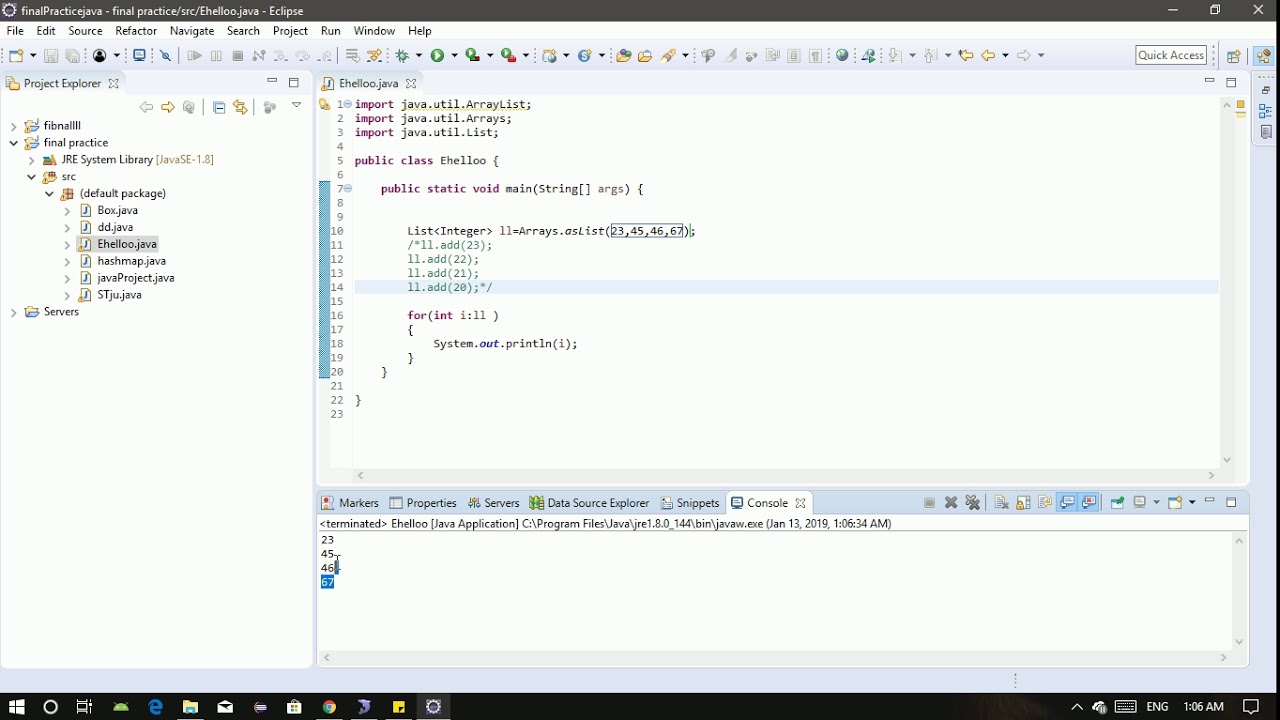This screenshot has width=1280, height=720.
Task: Click the External Tools run icon
Action: [x=509, y=56]
